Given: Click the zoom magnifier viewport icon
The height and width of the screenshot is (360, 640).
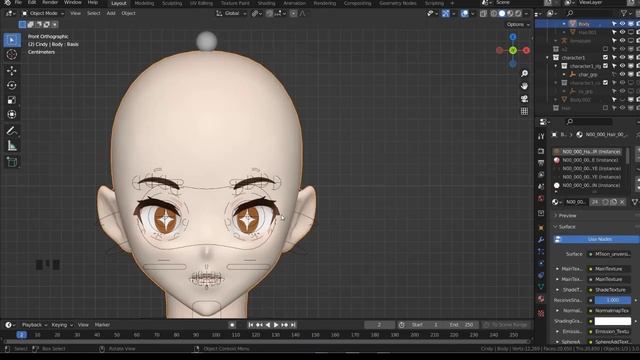Looking at the screenshot, I should pos(524,73).
